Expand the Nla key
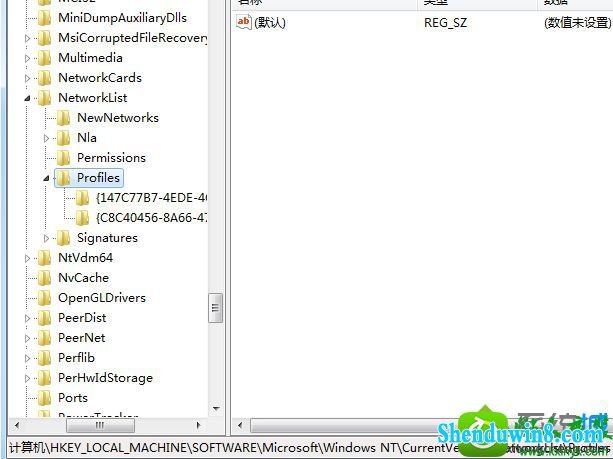Screen dimensions: 613x459 pos(46,138)
